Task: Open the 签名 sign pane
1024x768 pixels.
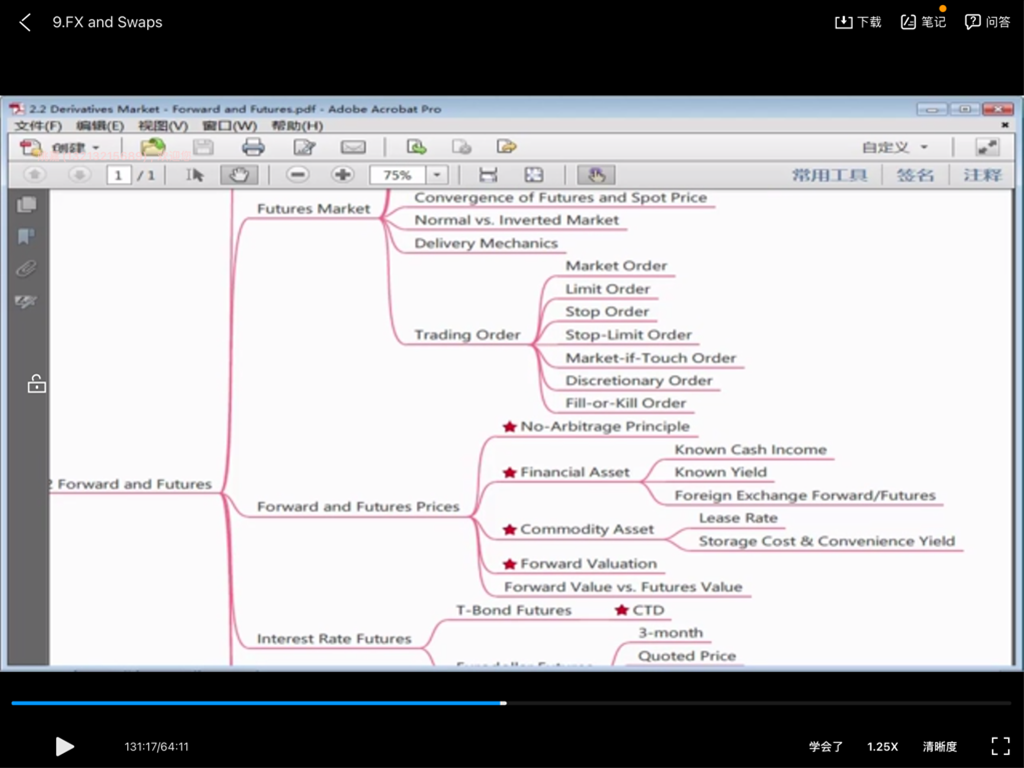Action: pyautogui.click(x=915, y=175)
